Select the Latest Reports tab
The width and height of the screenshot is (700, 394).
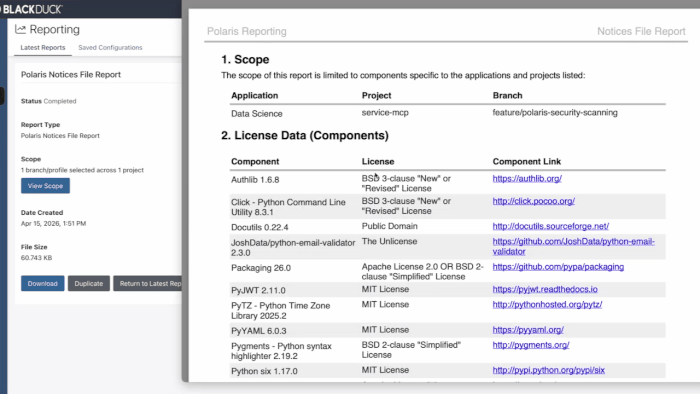click(x=43, y=47)
